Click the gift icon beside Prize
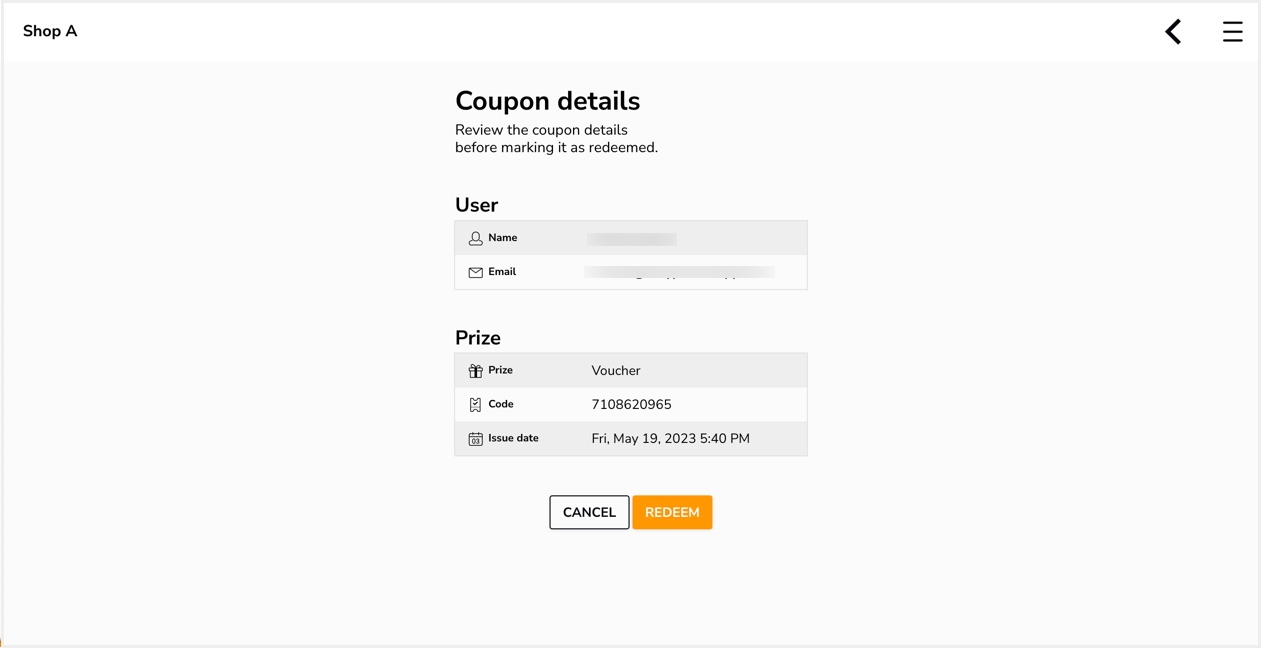 tap(475, 371)
